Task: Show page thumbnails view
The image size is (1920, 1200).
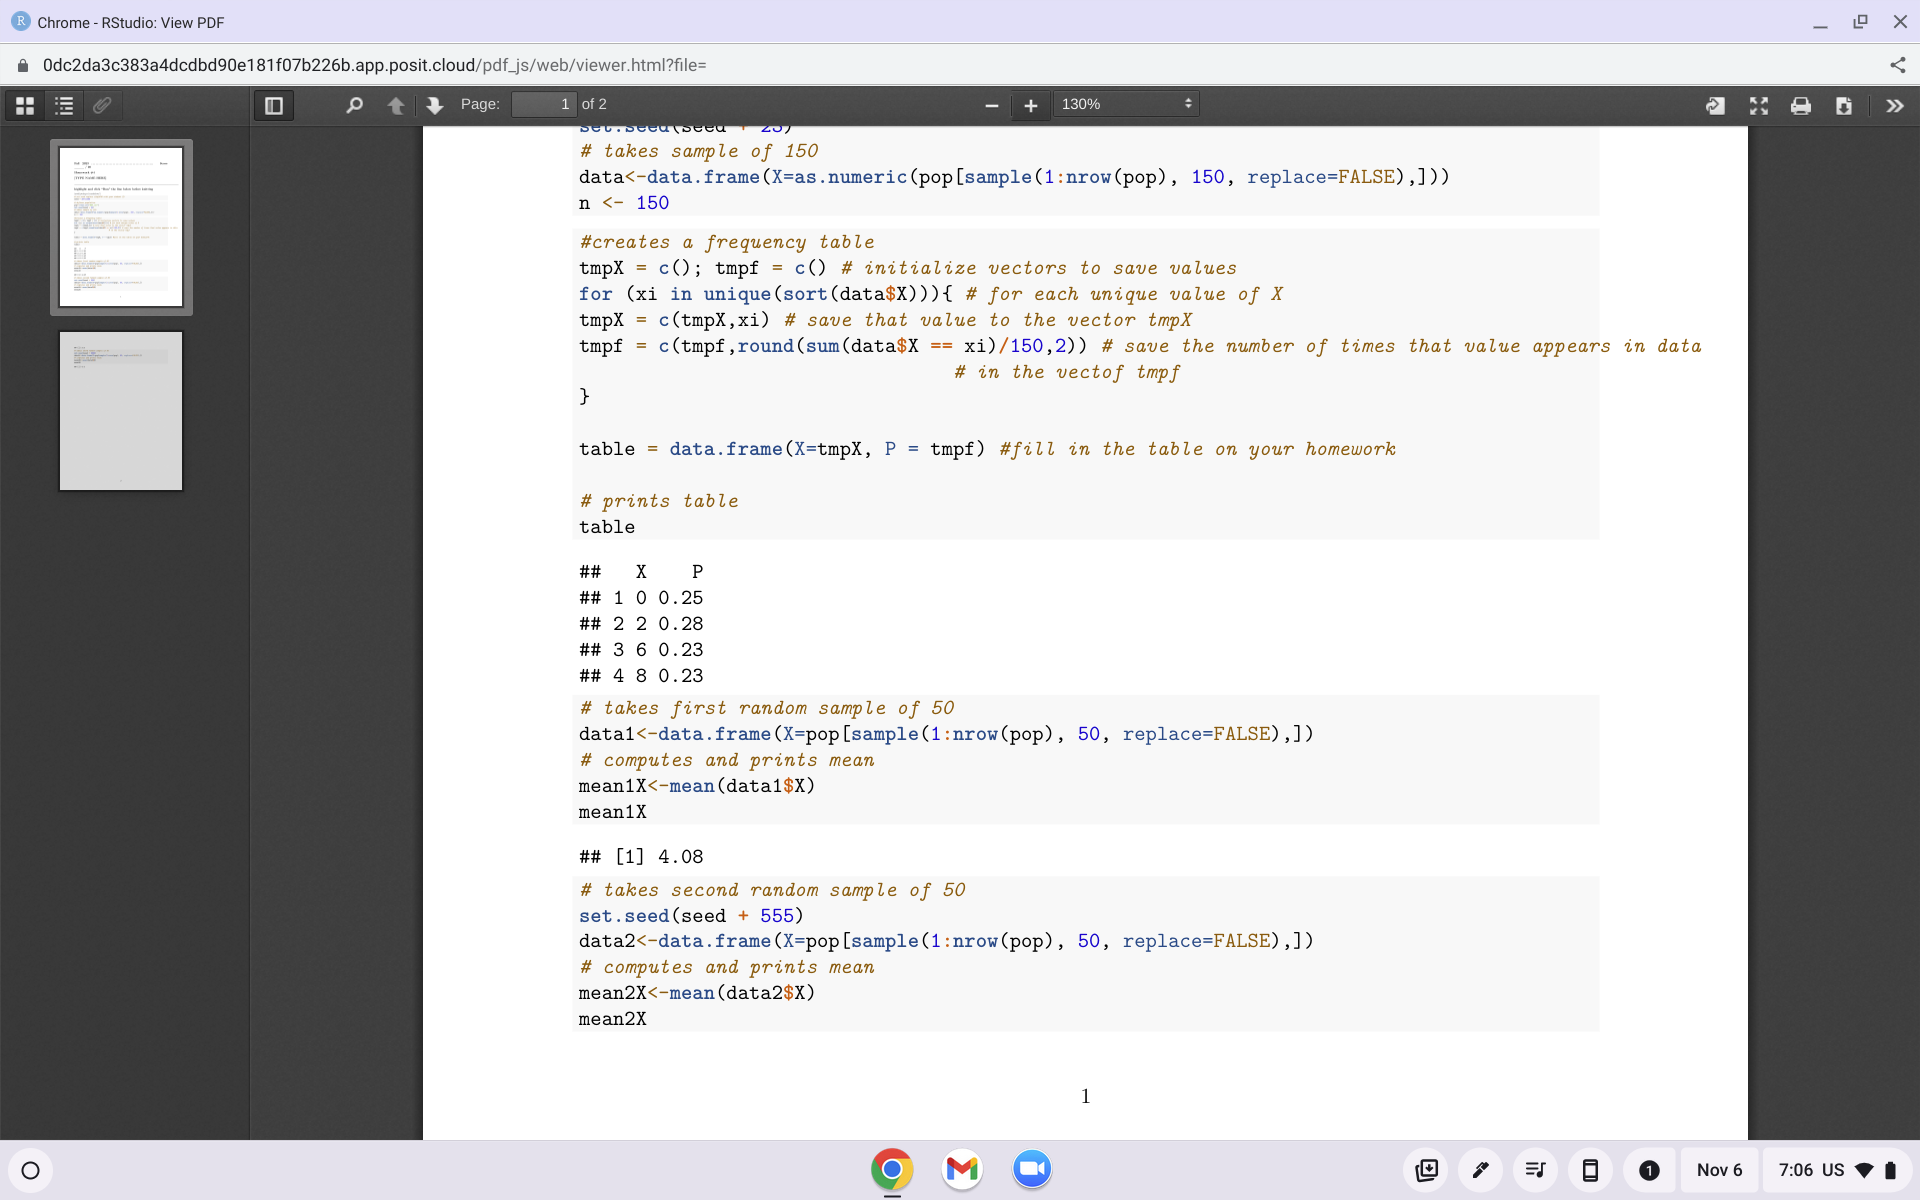Action: 25,105
